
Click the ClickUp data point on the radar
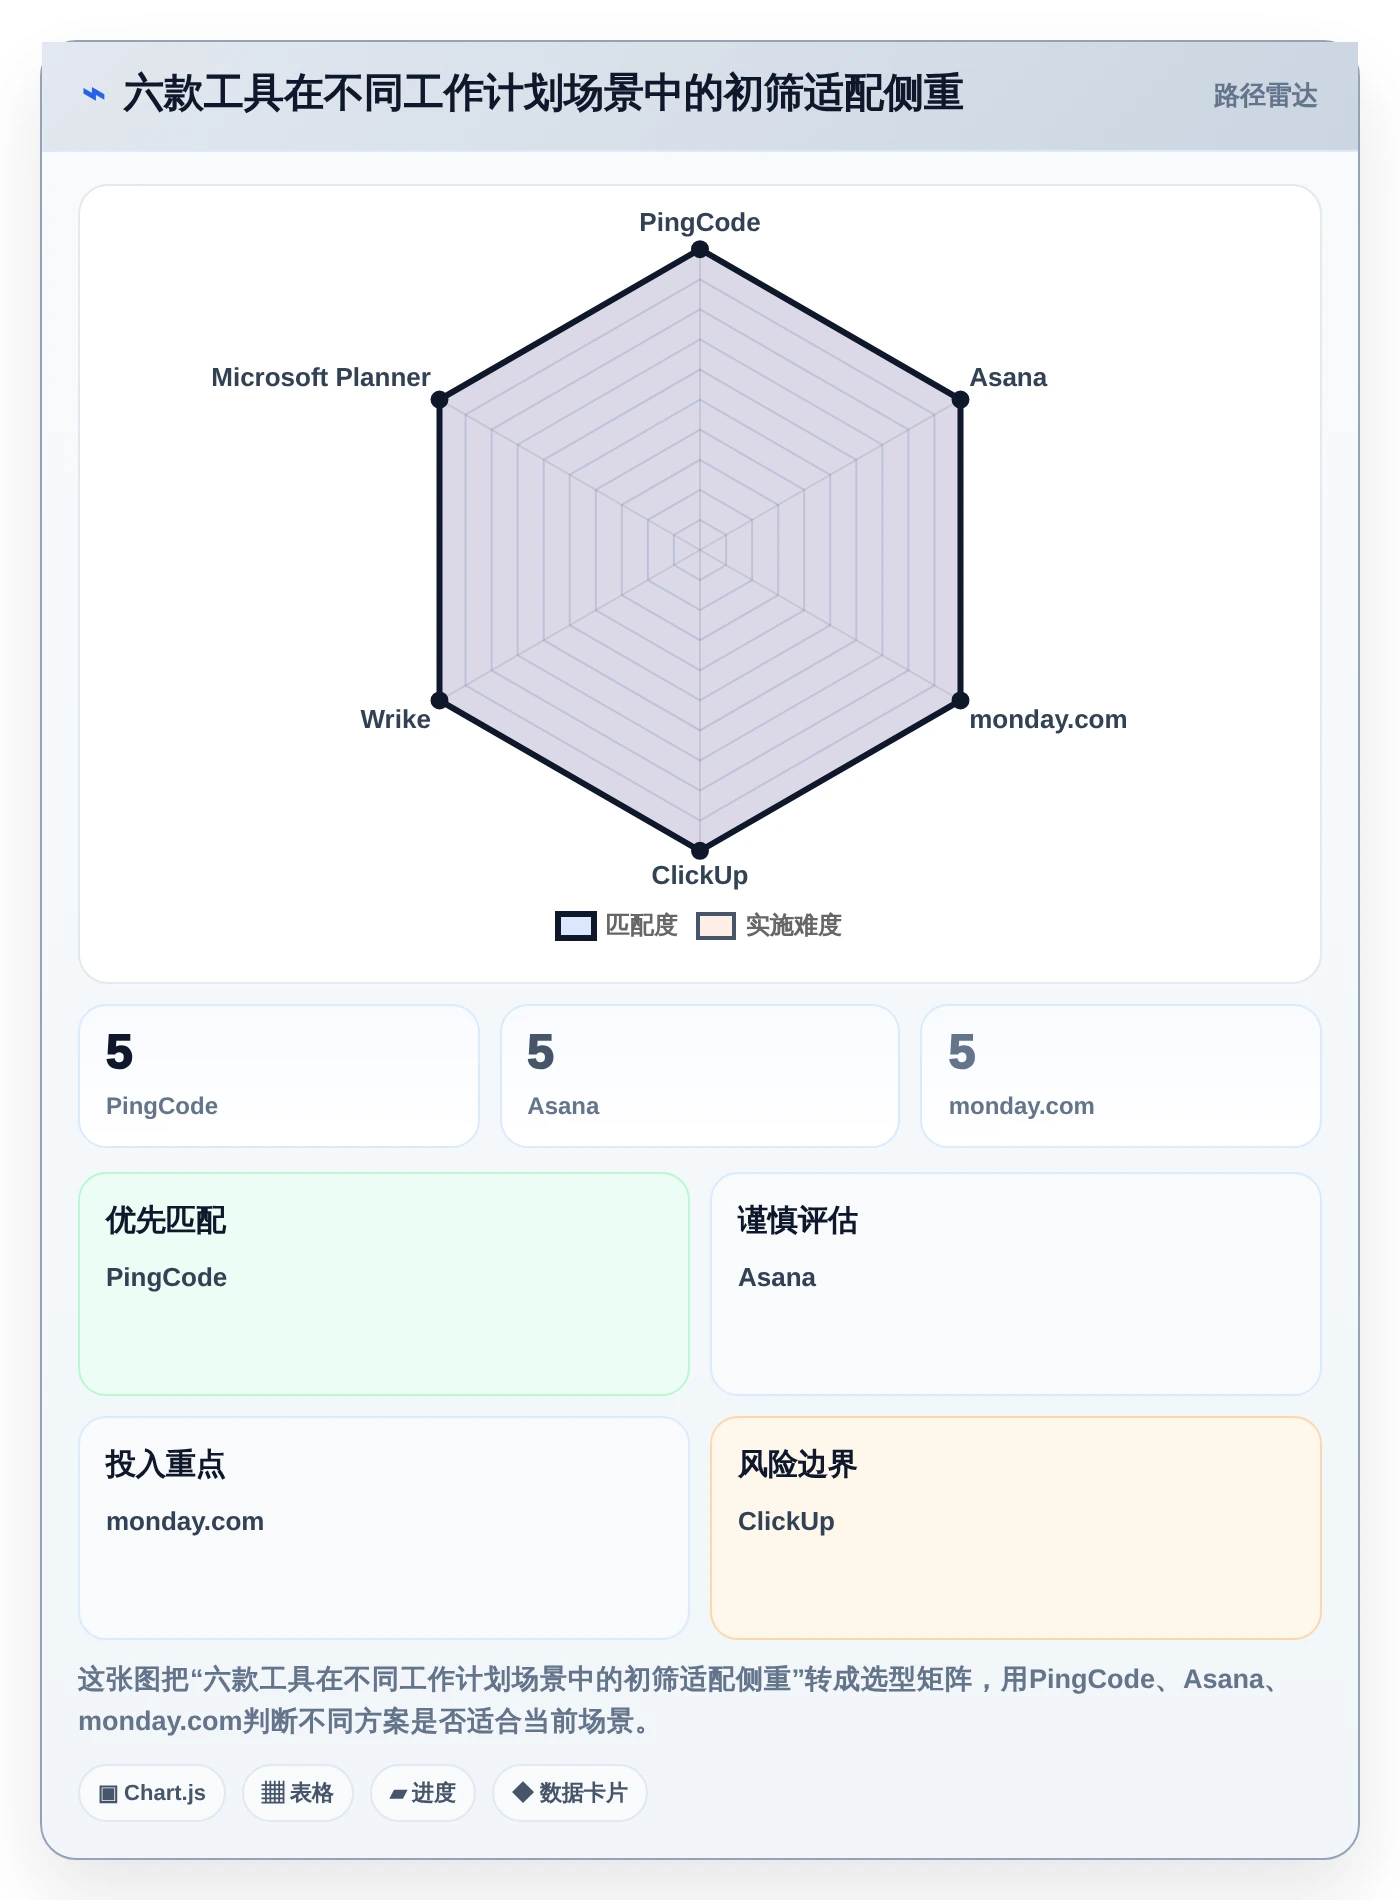pyautogui.click(x=700, y=850)
